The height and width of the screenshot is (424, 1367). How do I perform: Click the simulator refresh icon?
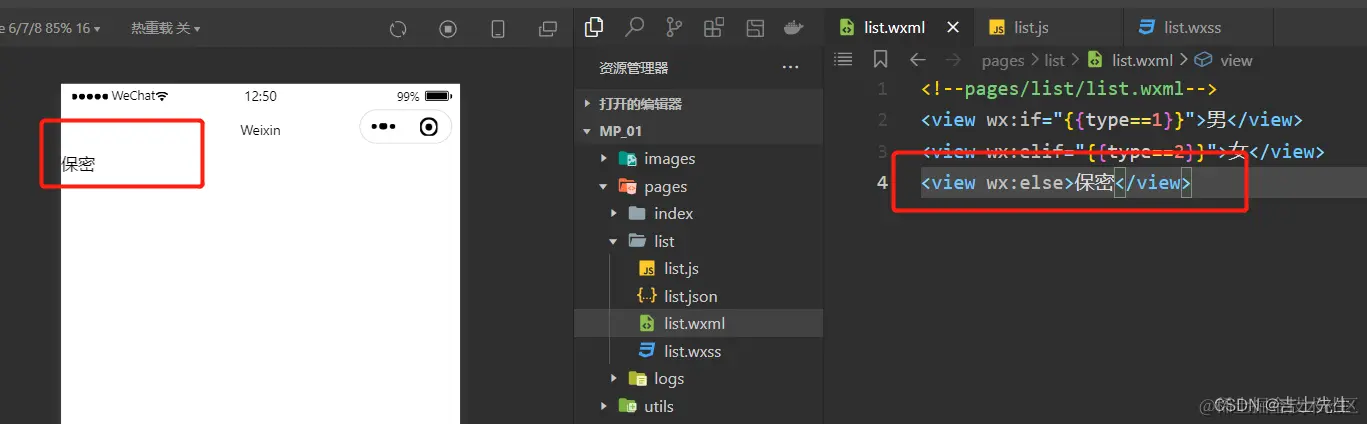[x=398, y=29]
